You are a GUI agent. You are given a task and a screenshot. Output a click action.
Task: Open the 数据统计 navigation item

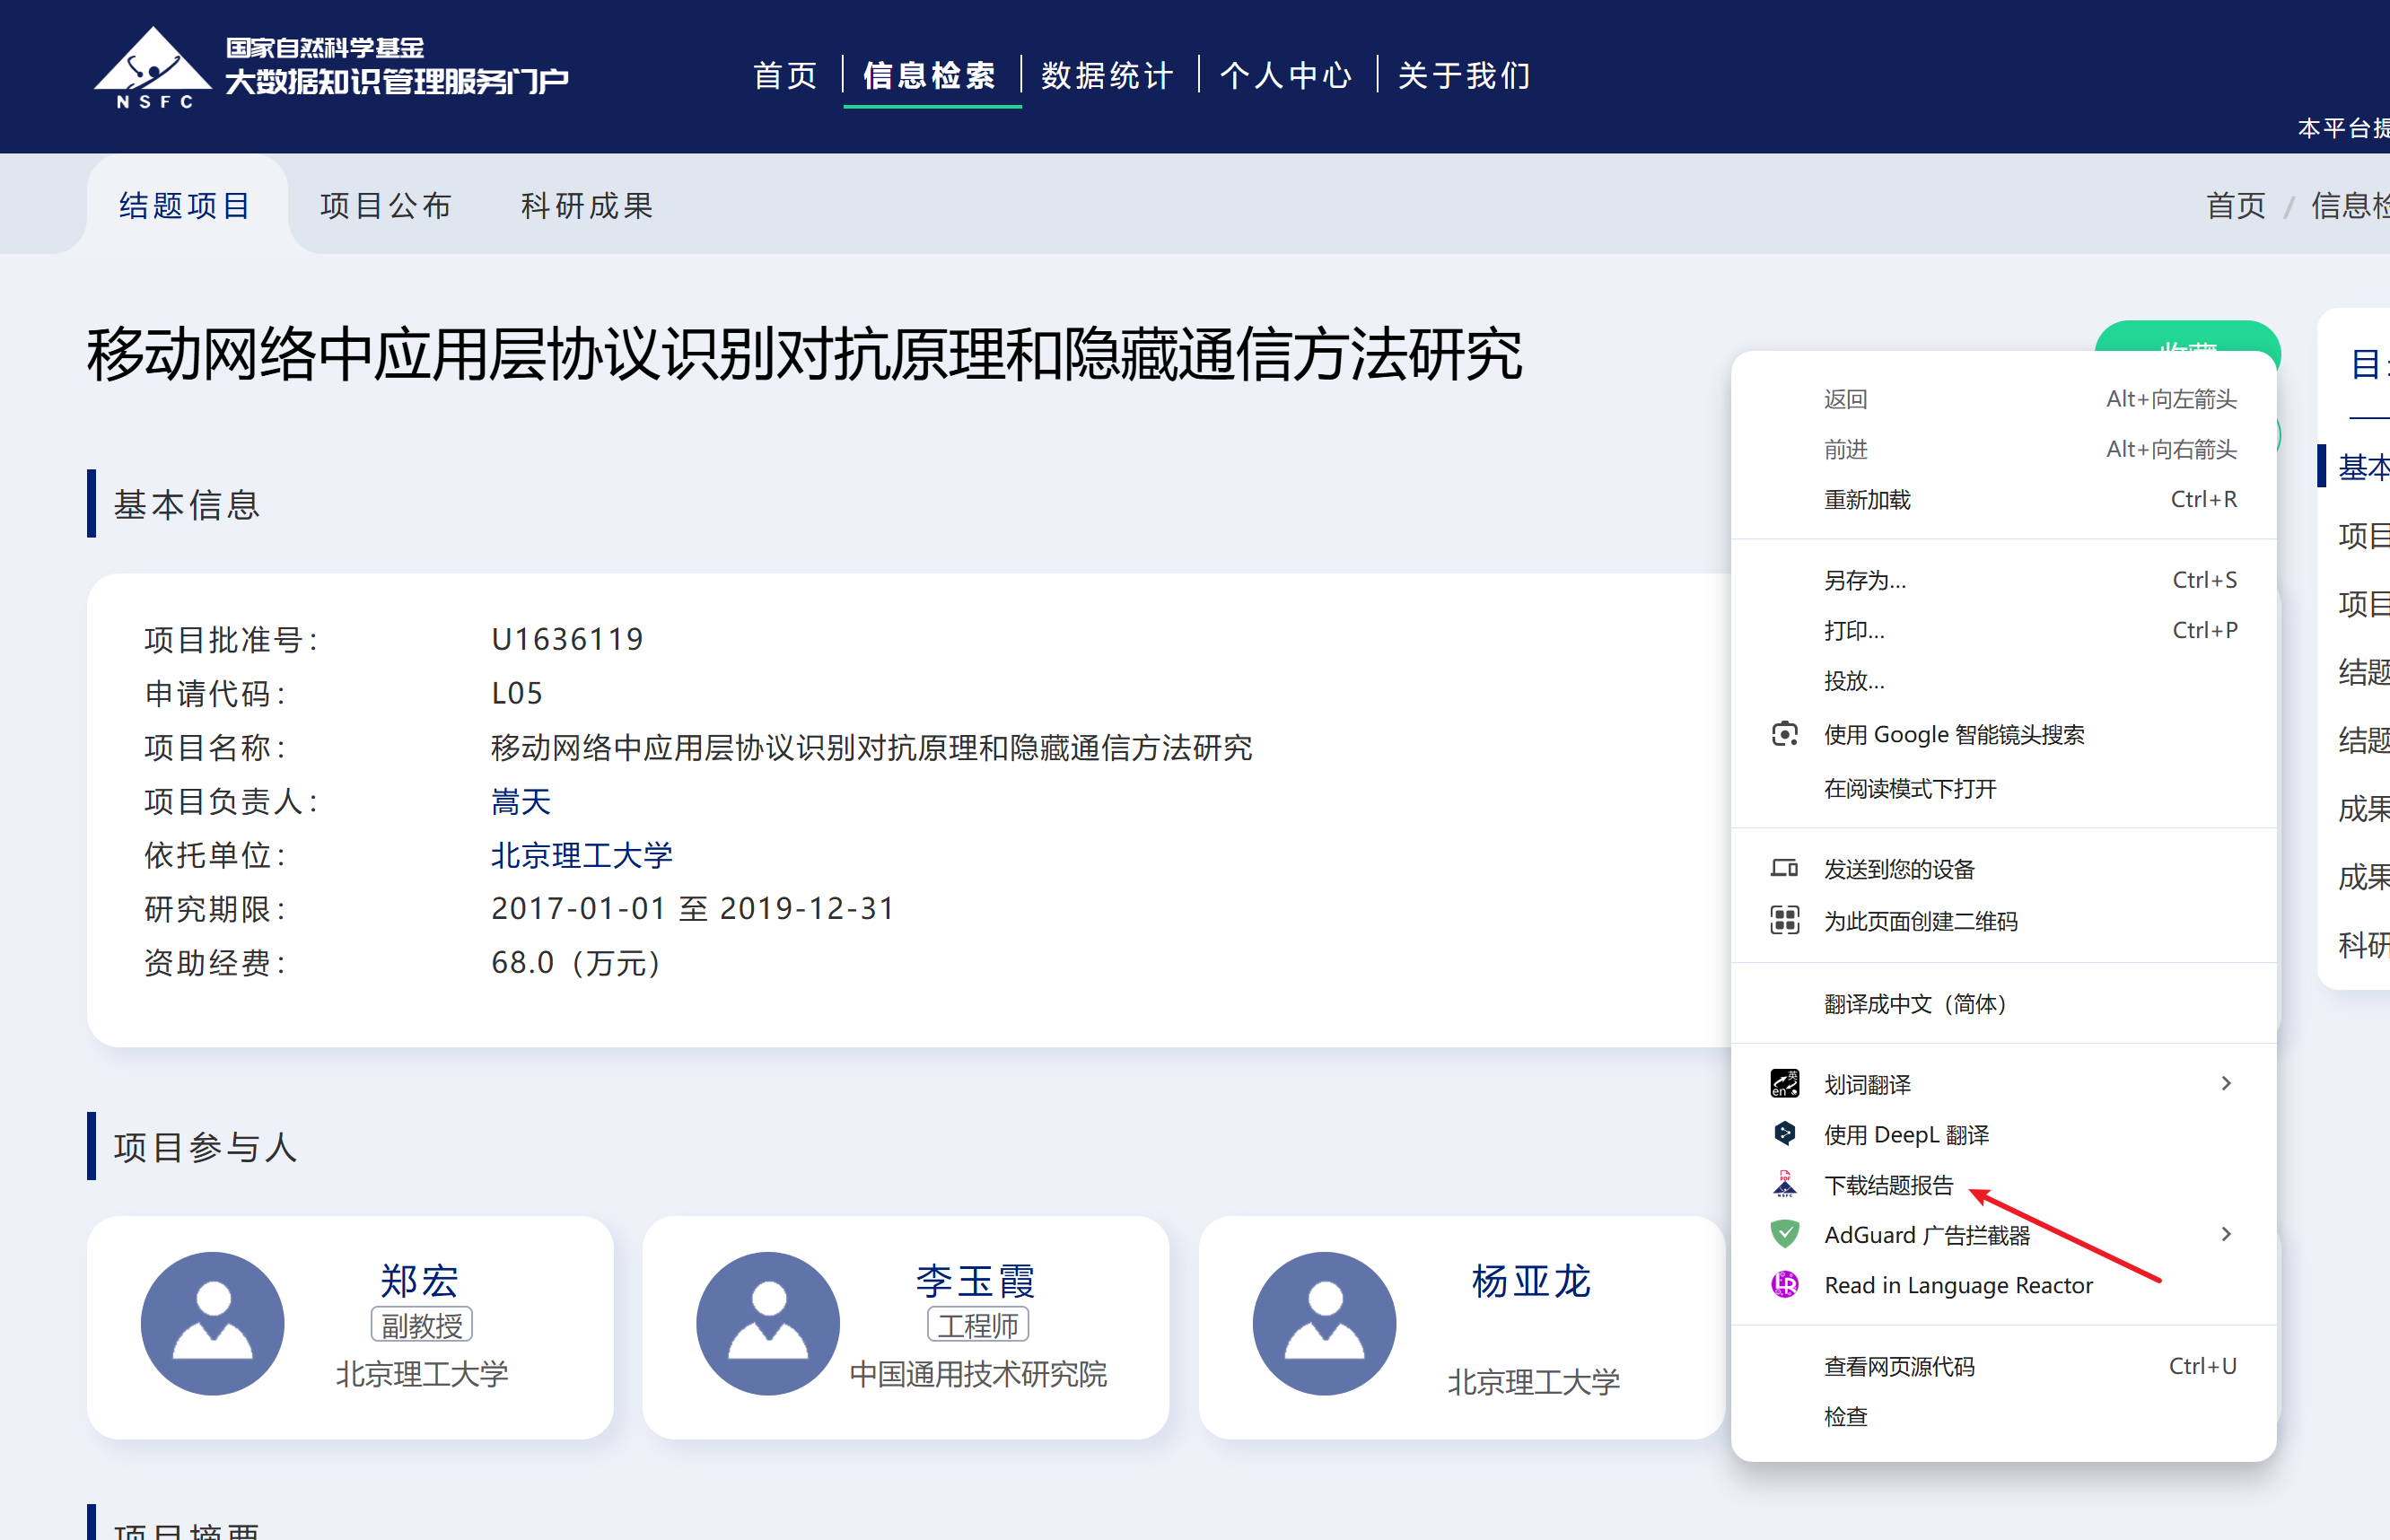(x=1107, y=76)
